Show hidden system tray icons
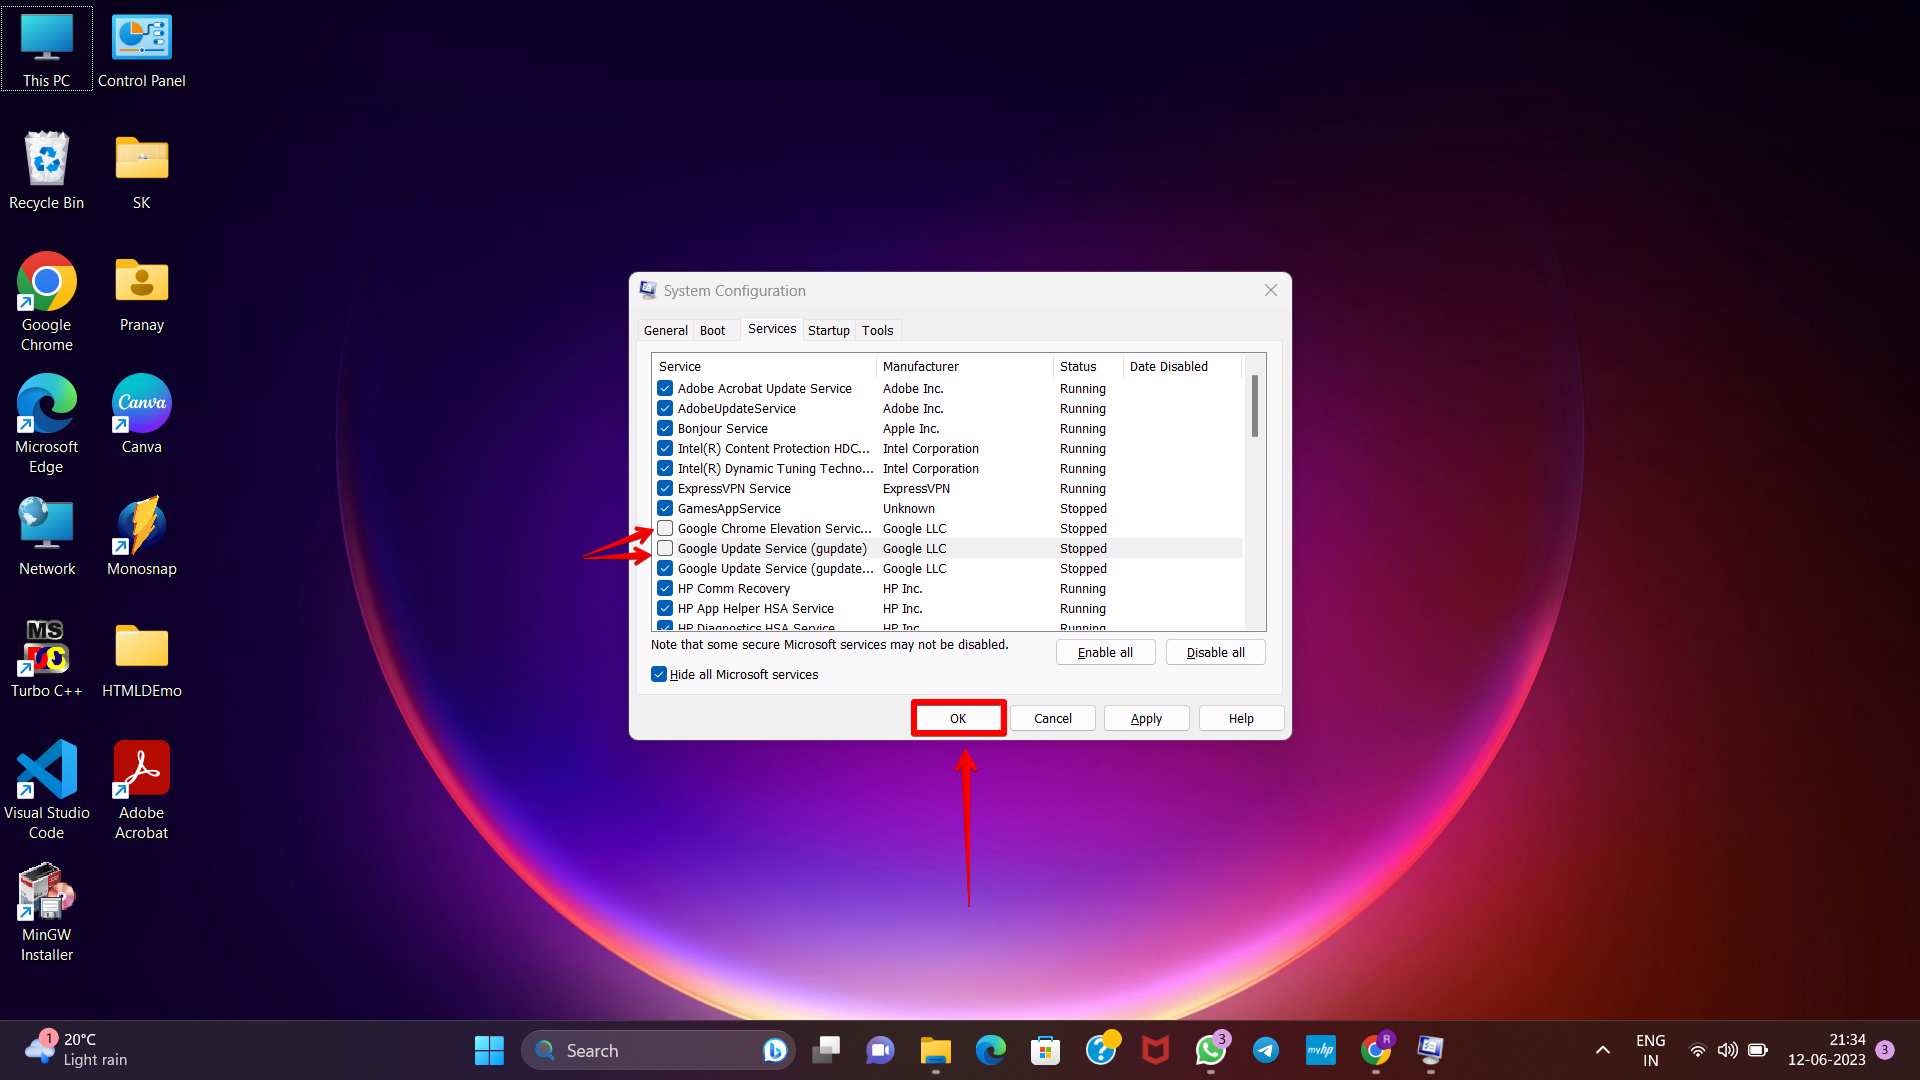The image size is (1920, 1080). [1603, 1050]
